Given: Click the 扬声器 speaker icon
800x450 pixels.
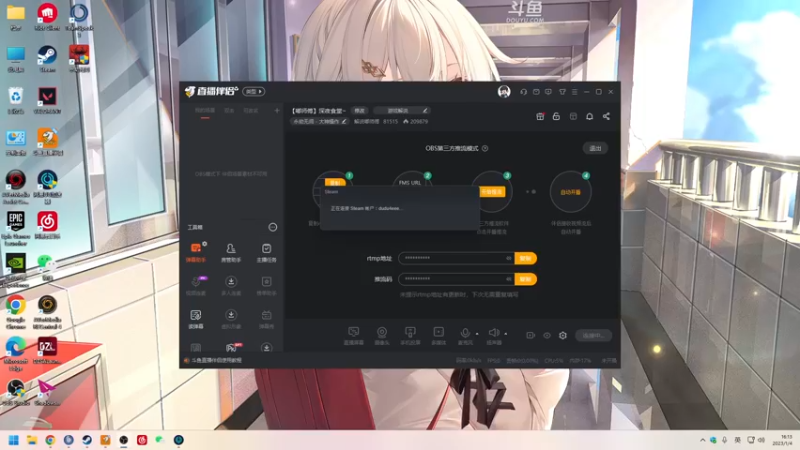Looking at the screenshot, I should (x=494, y=333).
